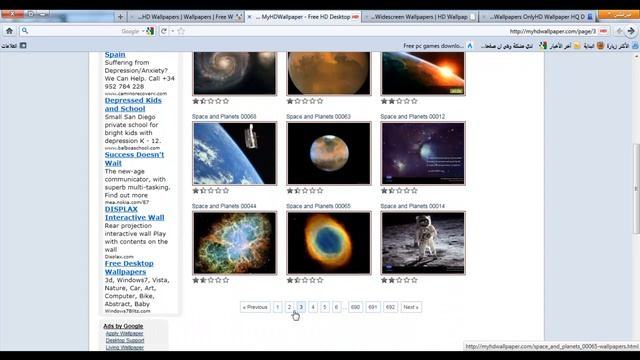
Task: Go to the Next » page
Action: (411, 307)
